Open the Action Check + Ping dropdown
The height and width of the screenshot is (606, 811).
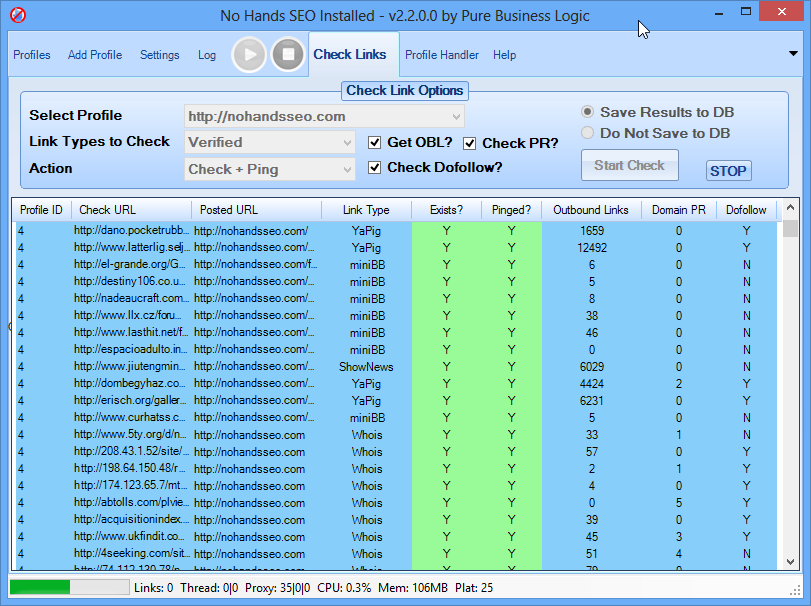(270, 169)
